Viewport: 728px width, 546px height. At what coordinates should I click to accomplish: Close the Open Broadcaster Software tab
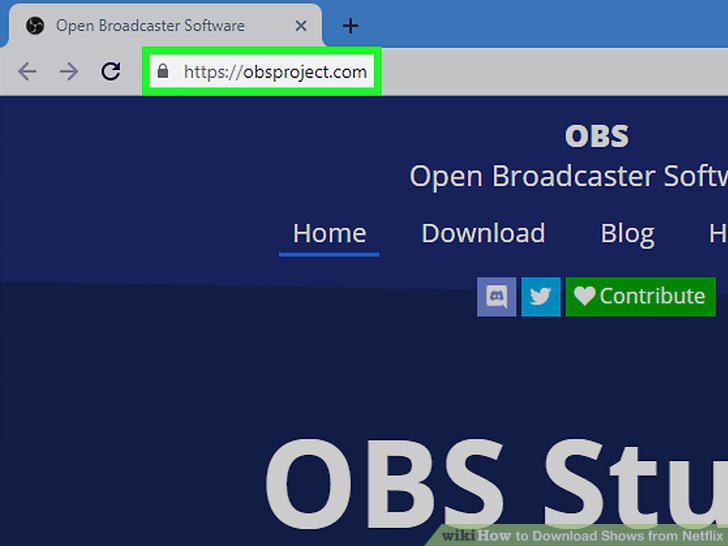click(x=301, y=26)
